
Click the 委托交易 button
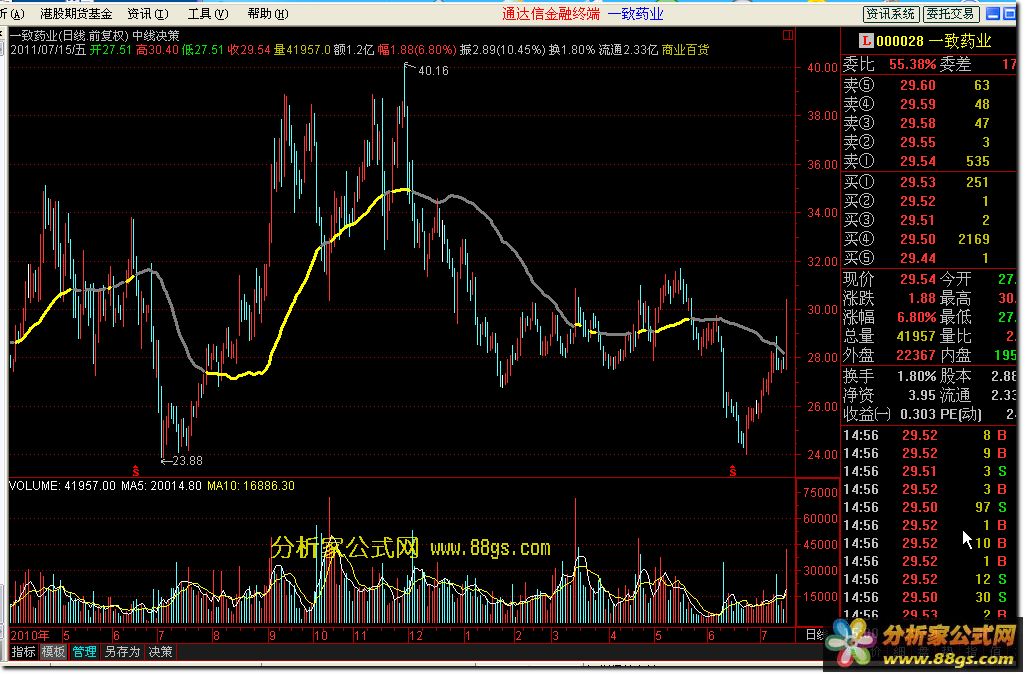coord(950,14)
